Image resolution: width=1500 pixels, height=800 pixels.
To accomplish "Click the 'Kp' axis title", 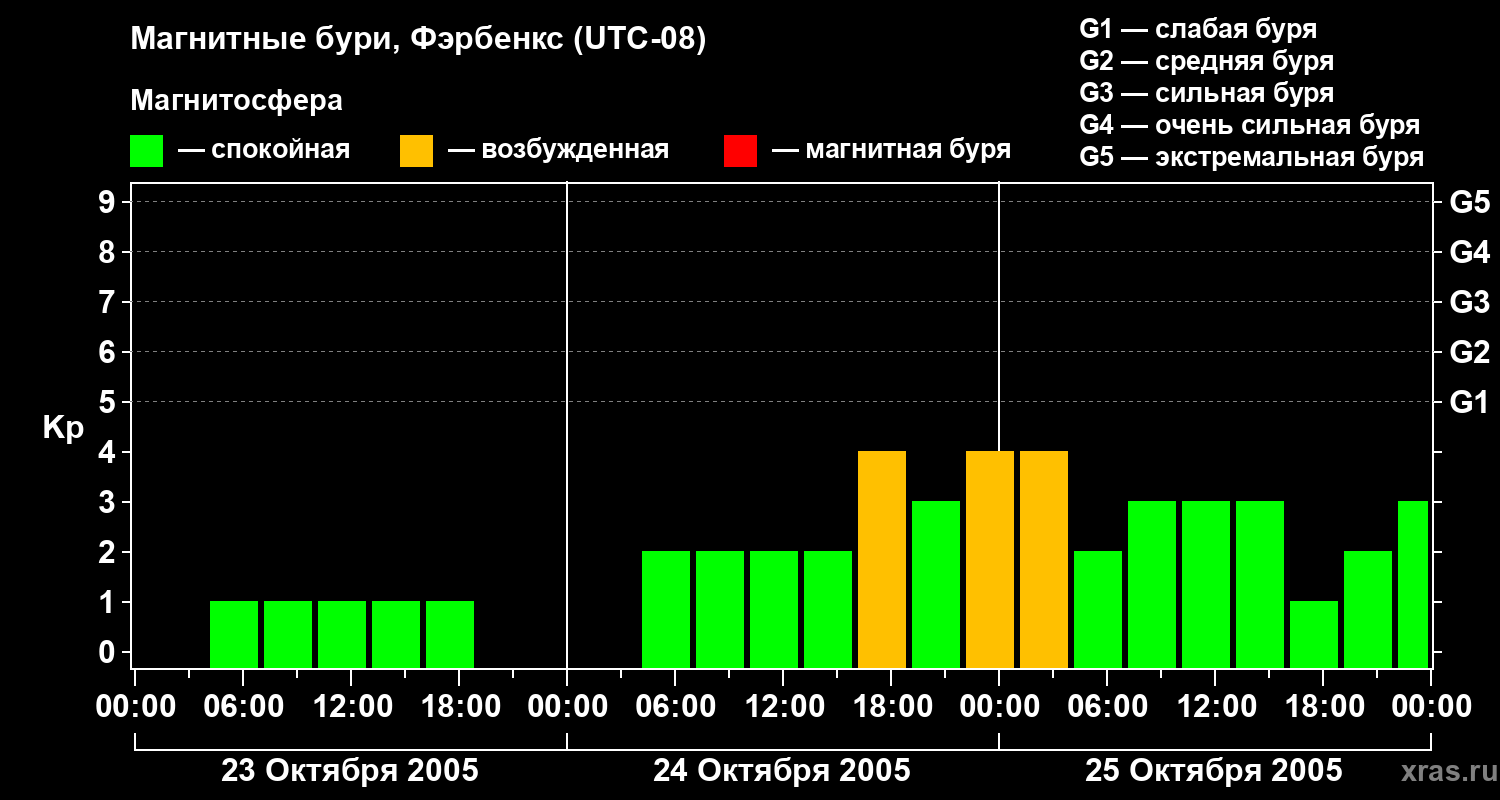I will (x=63, y=428).
